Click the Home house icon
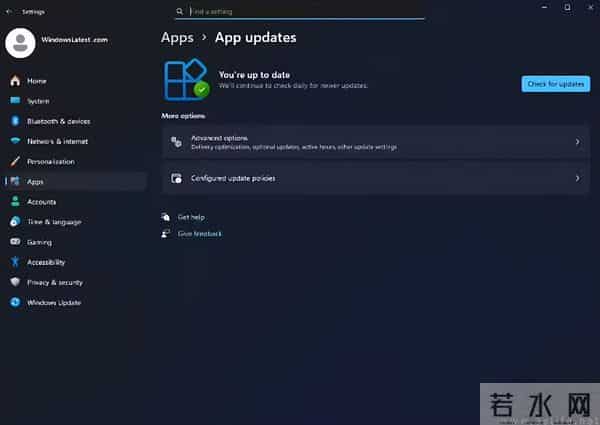The height and width of the screenshot is (425, 600). [15, 81]
